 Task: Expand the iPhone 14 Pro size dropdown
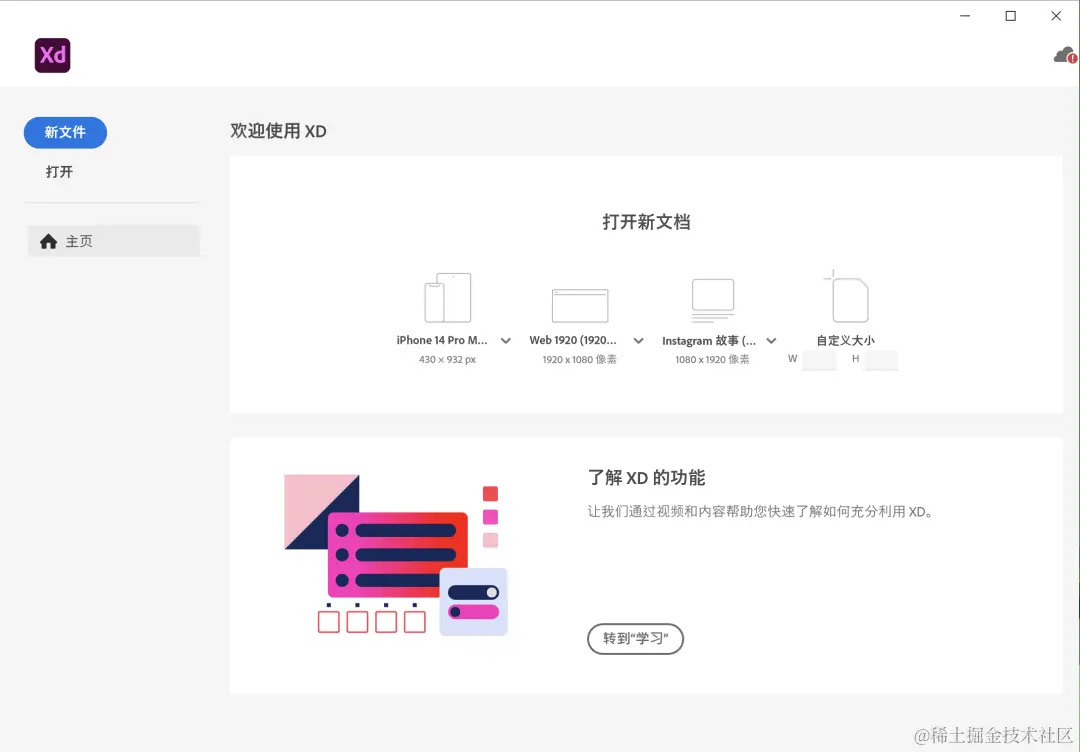click(506, 340)
